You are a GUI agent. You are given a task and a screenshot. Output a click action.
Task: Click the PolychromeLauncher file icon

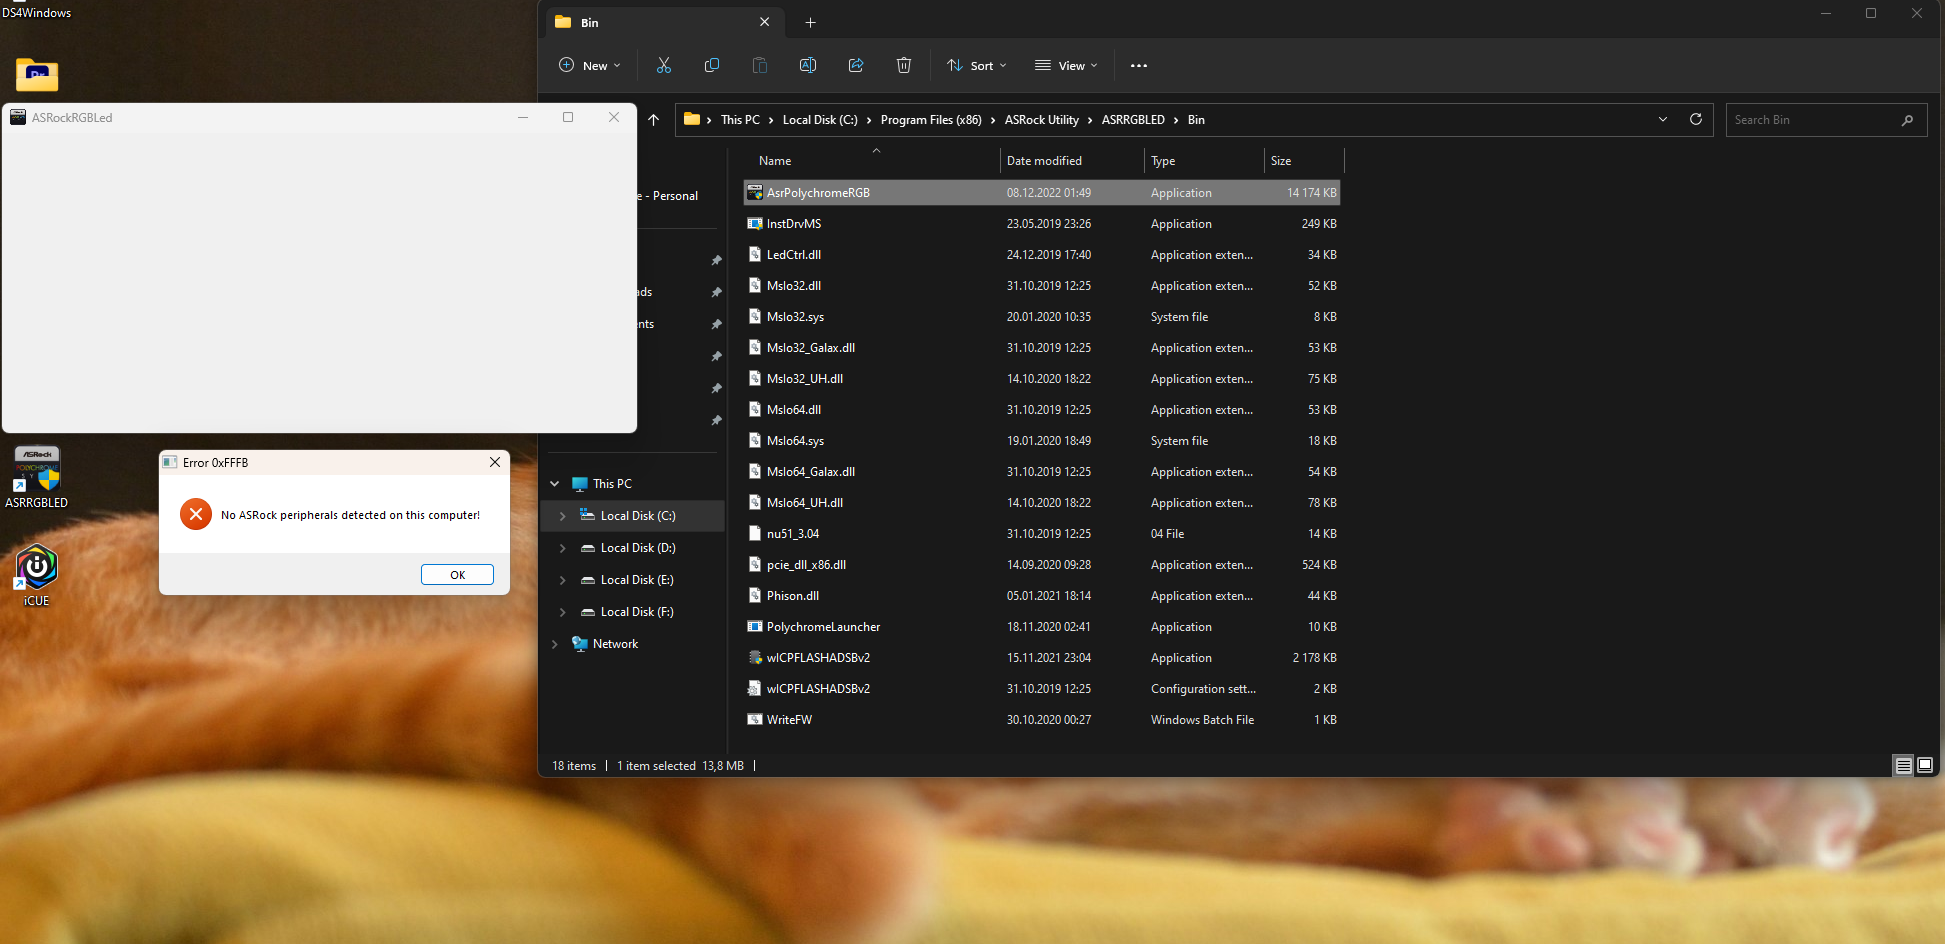(x=755, y=626)
